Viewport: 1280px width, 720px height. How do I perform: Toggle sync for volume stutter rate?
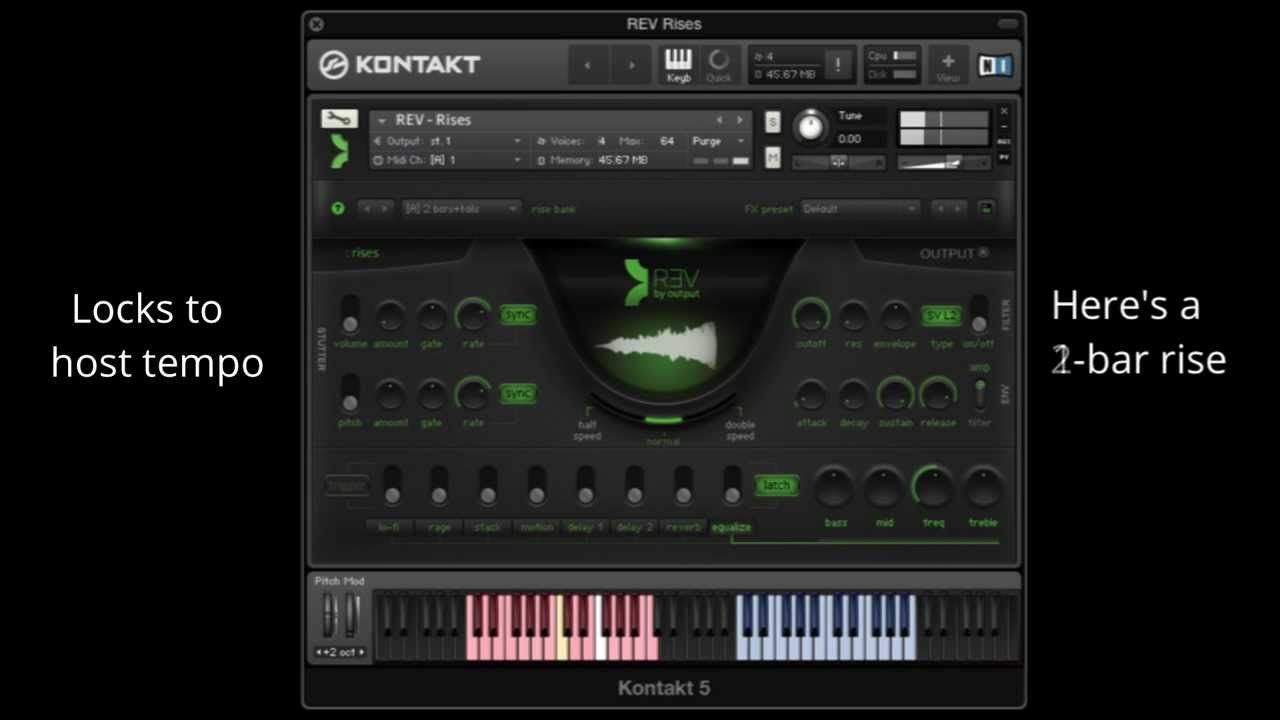pos(518,315)
